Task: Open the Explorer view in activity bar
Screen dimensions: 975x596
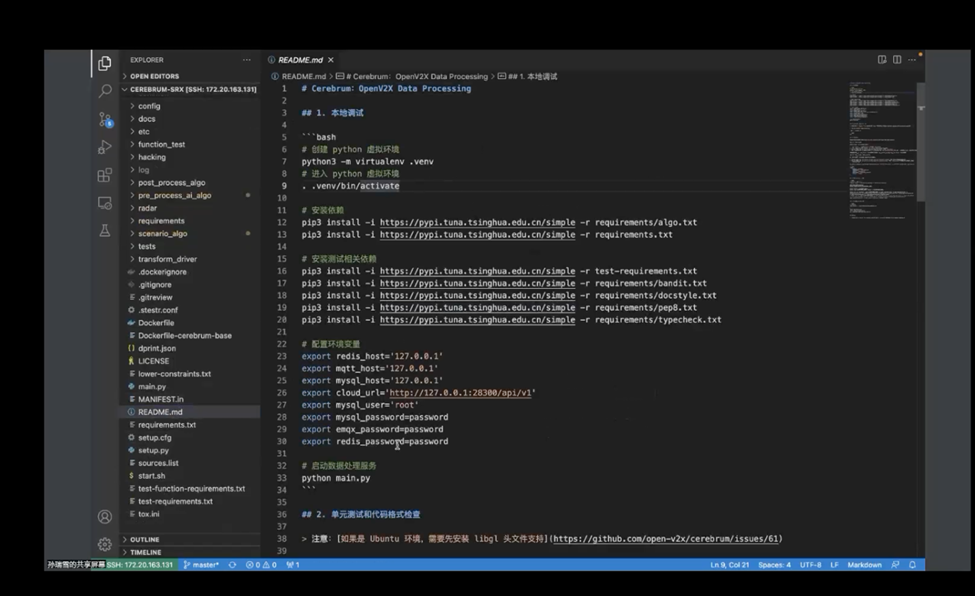Action: (104, 63)
